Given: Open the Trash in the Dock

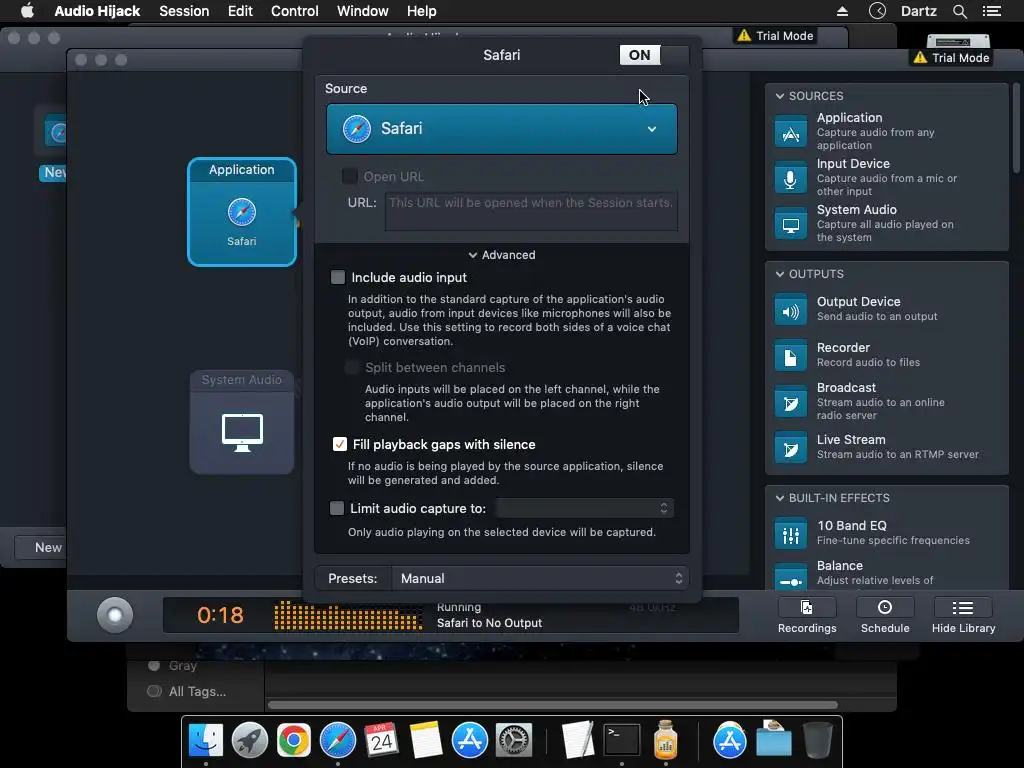Looking at the screenshot, I should coord(817,741).
